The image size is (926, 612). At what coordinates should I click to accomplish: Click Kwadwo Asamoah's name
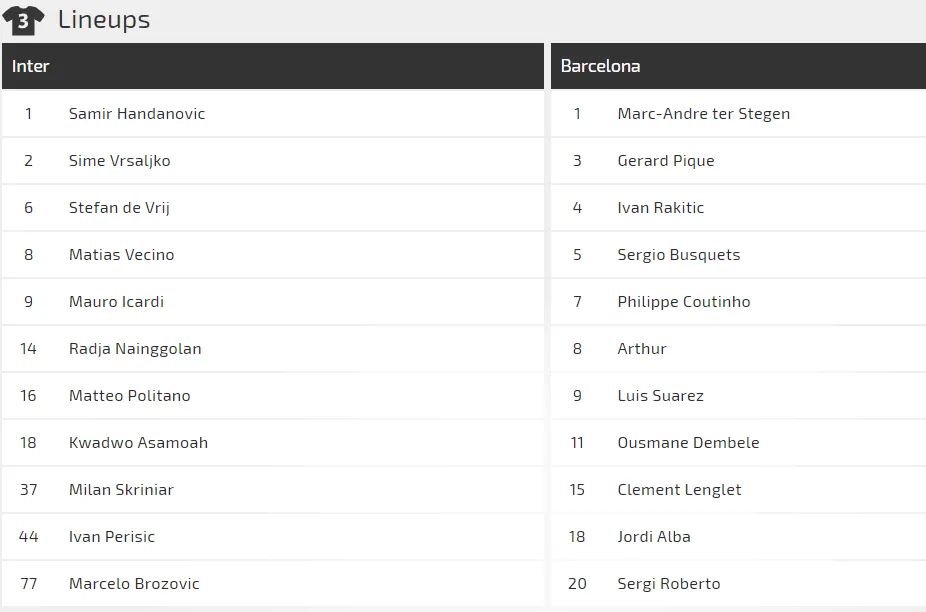pos(138,443)
